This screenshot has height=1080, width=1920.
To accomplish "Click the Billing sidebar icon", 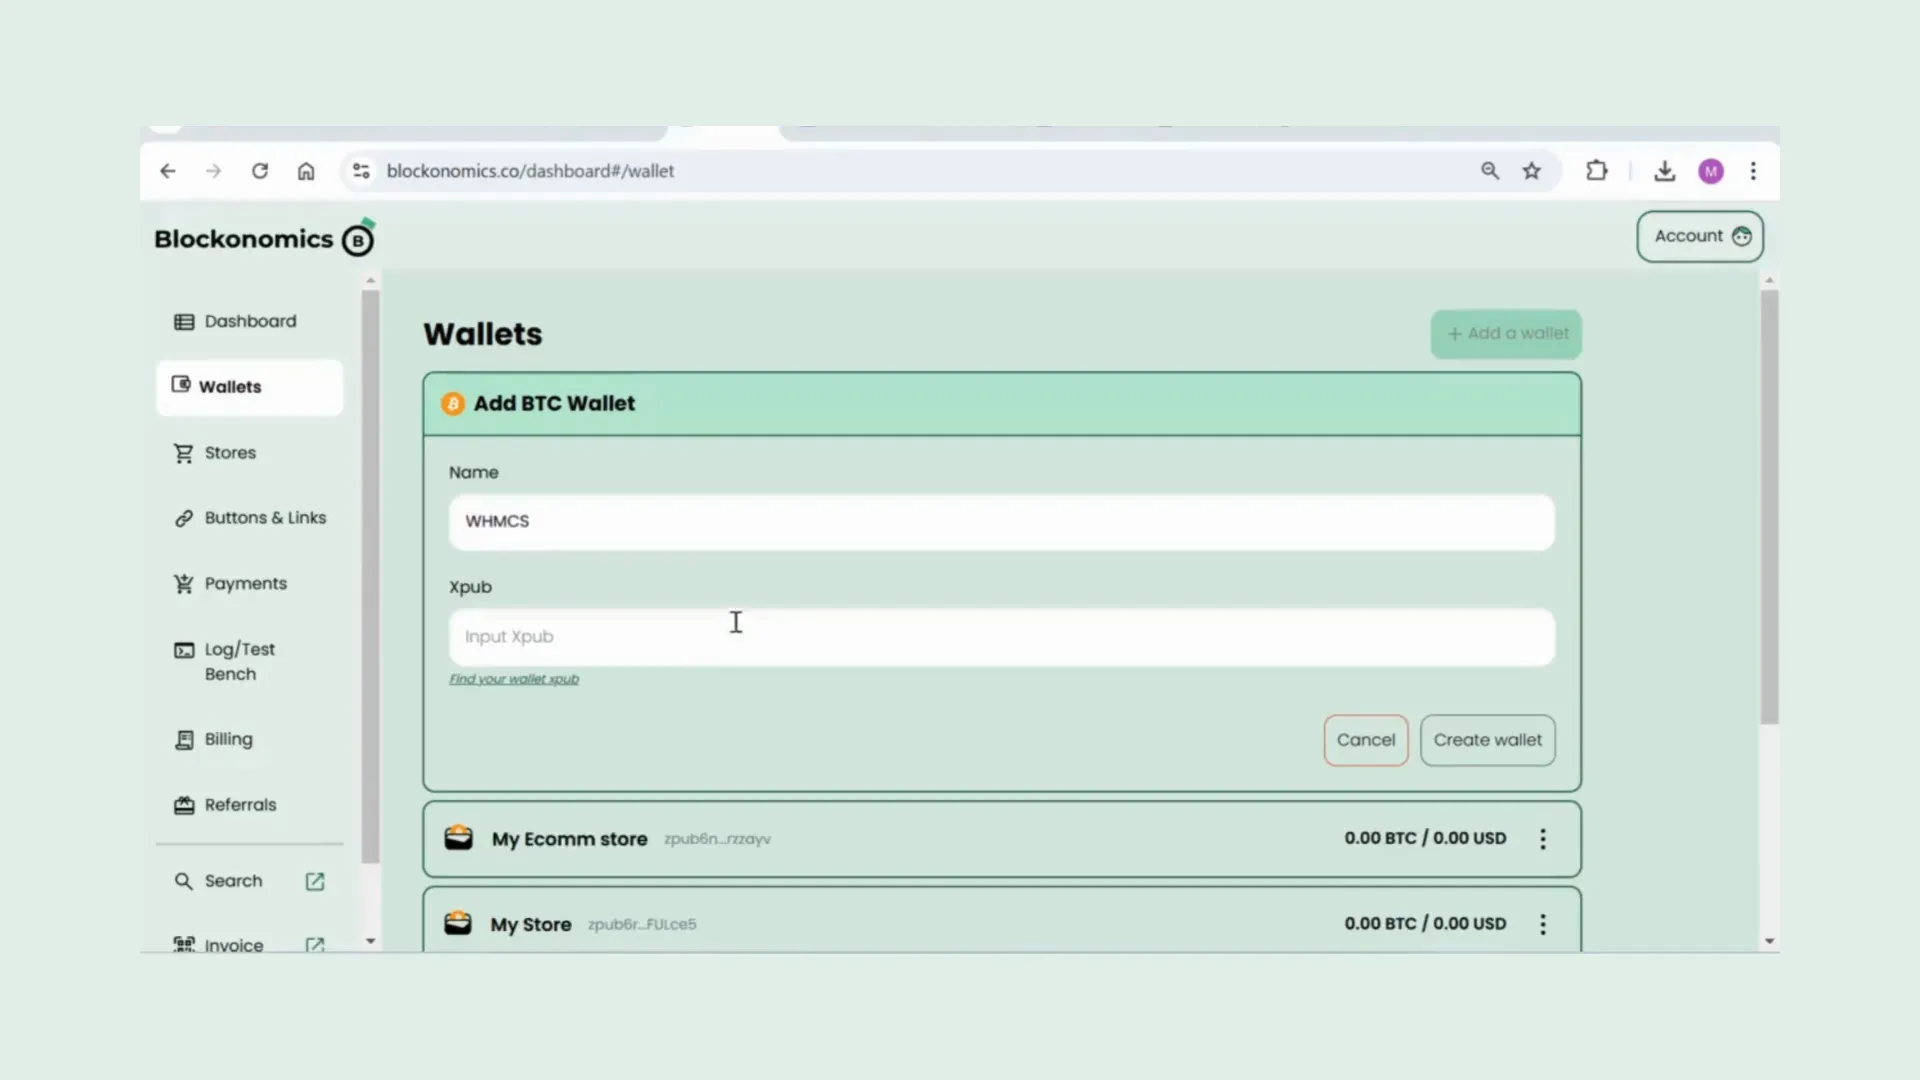I will coord(183,737).
